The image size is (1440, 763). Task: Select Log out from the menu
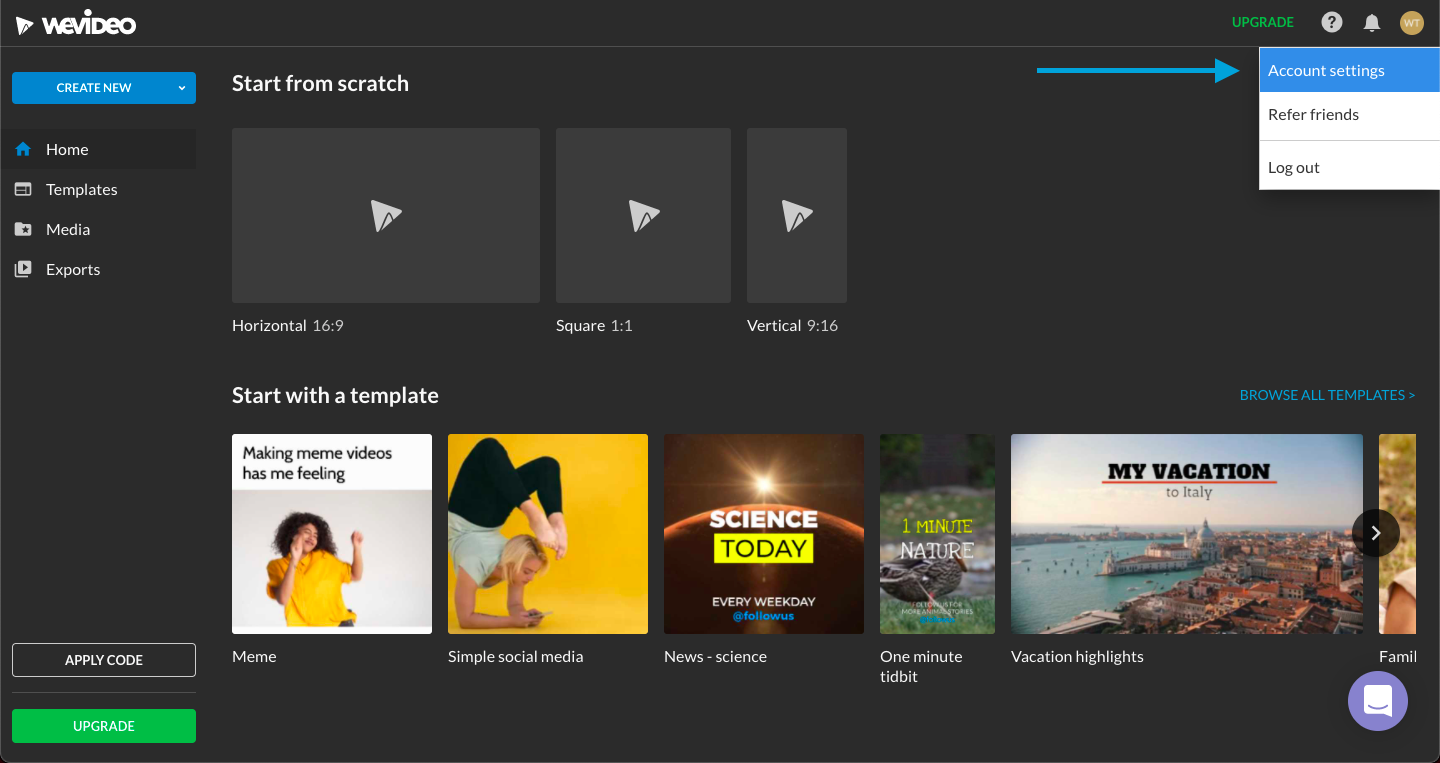tap(1294, 168)
